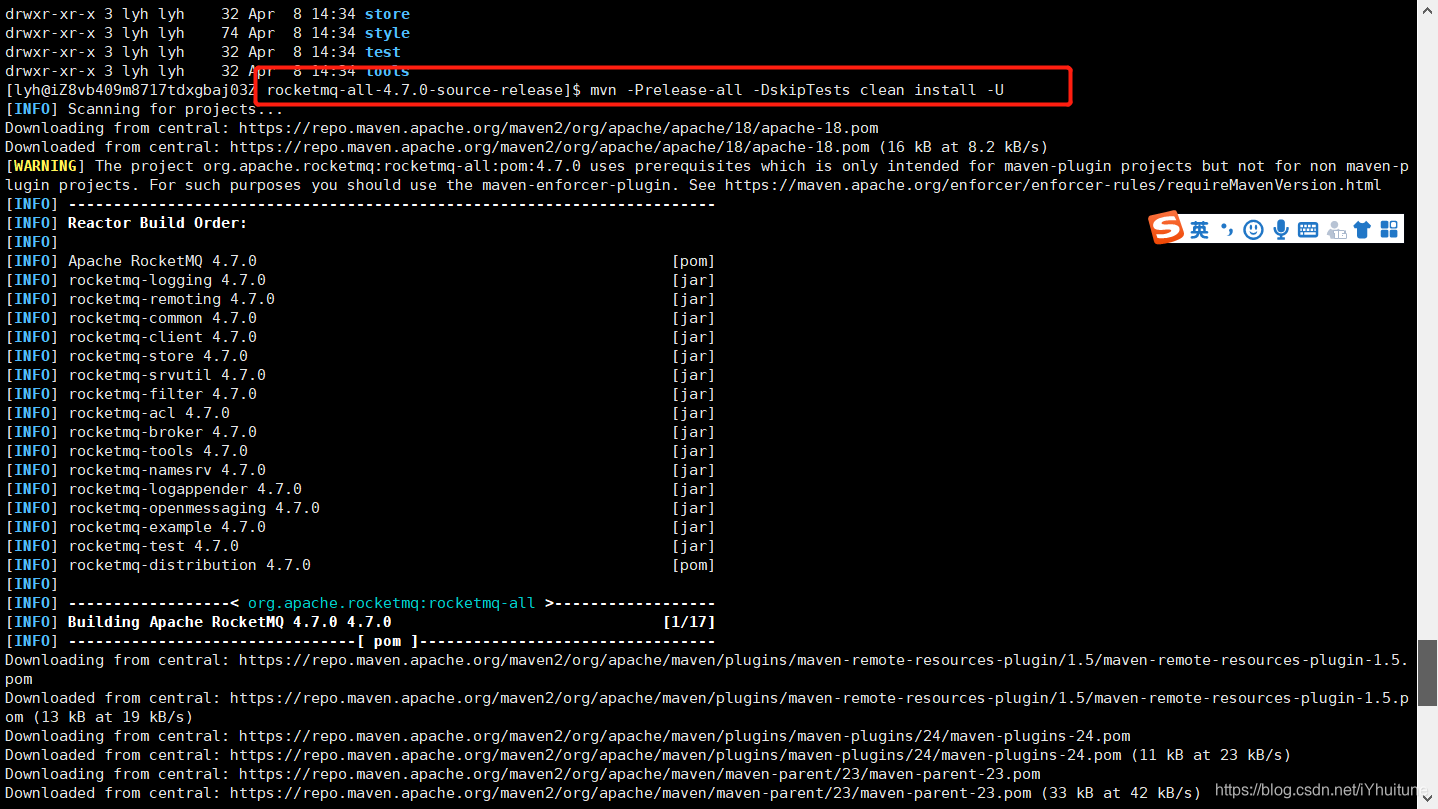Click the 'rocketmq-test 4.7.0' row
Screen dimensions: 1438x809
pos(360,546)
